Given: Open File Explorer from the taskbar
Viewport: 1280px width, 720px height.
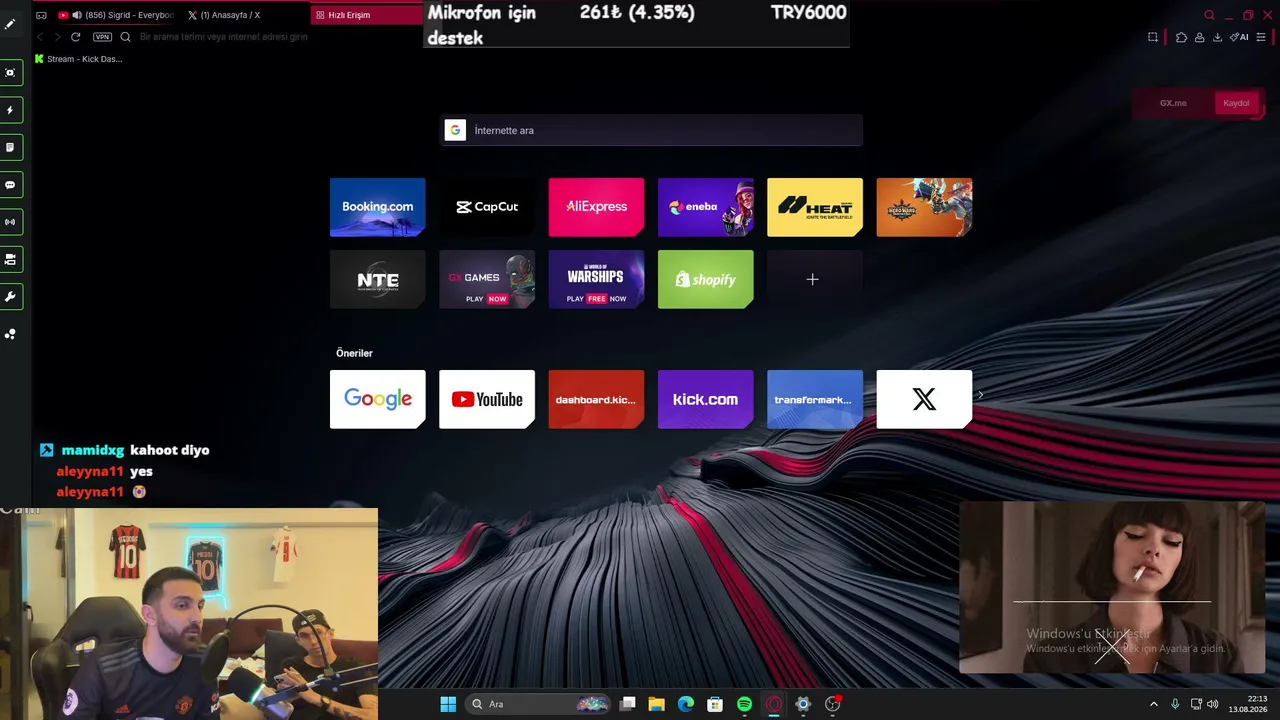Looking at the screenshot, I should pyautogui.click(x=656, y=704).
